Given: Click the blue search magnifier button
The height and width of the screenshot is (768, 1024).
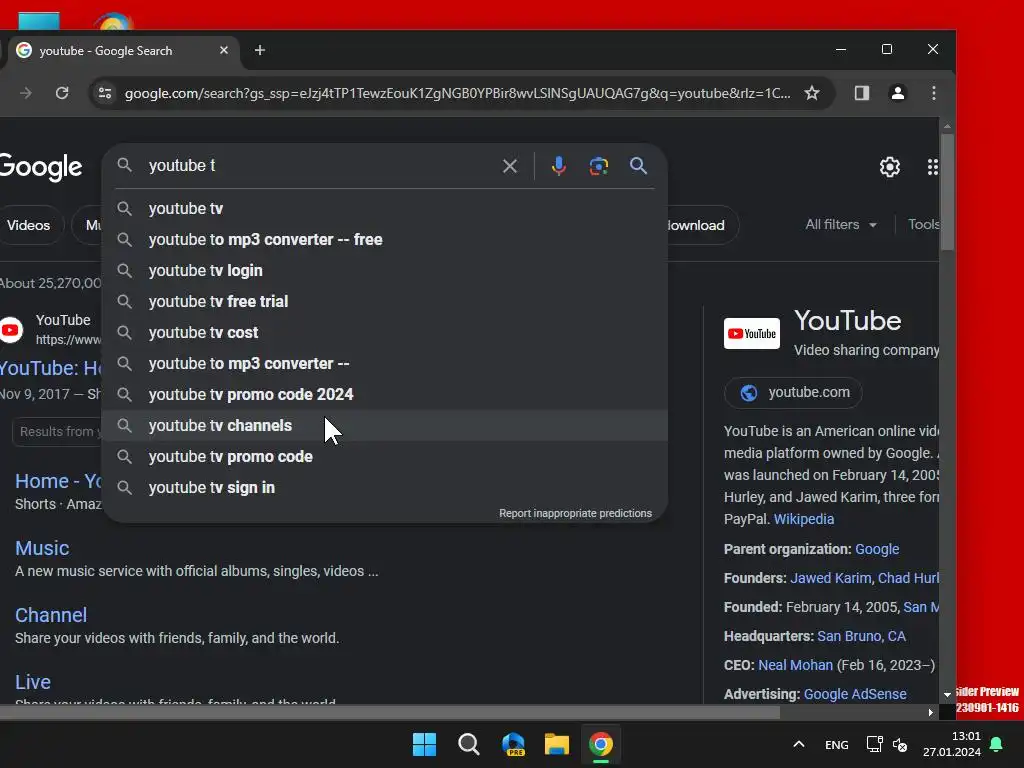Looking at the screenshot, I should pos(639,166).
